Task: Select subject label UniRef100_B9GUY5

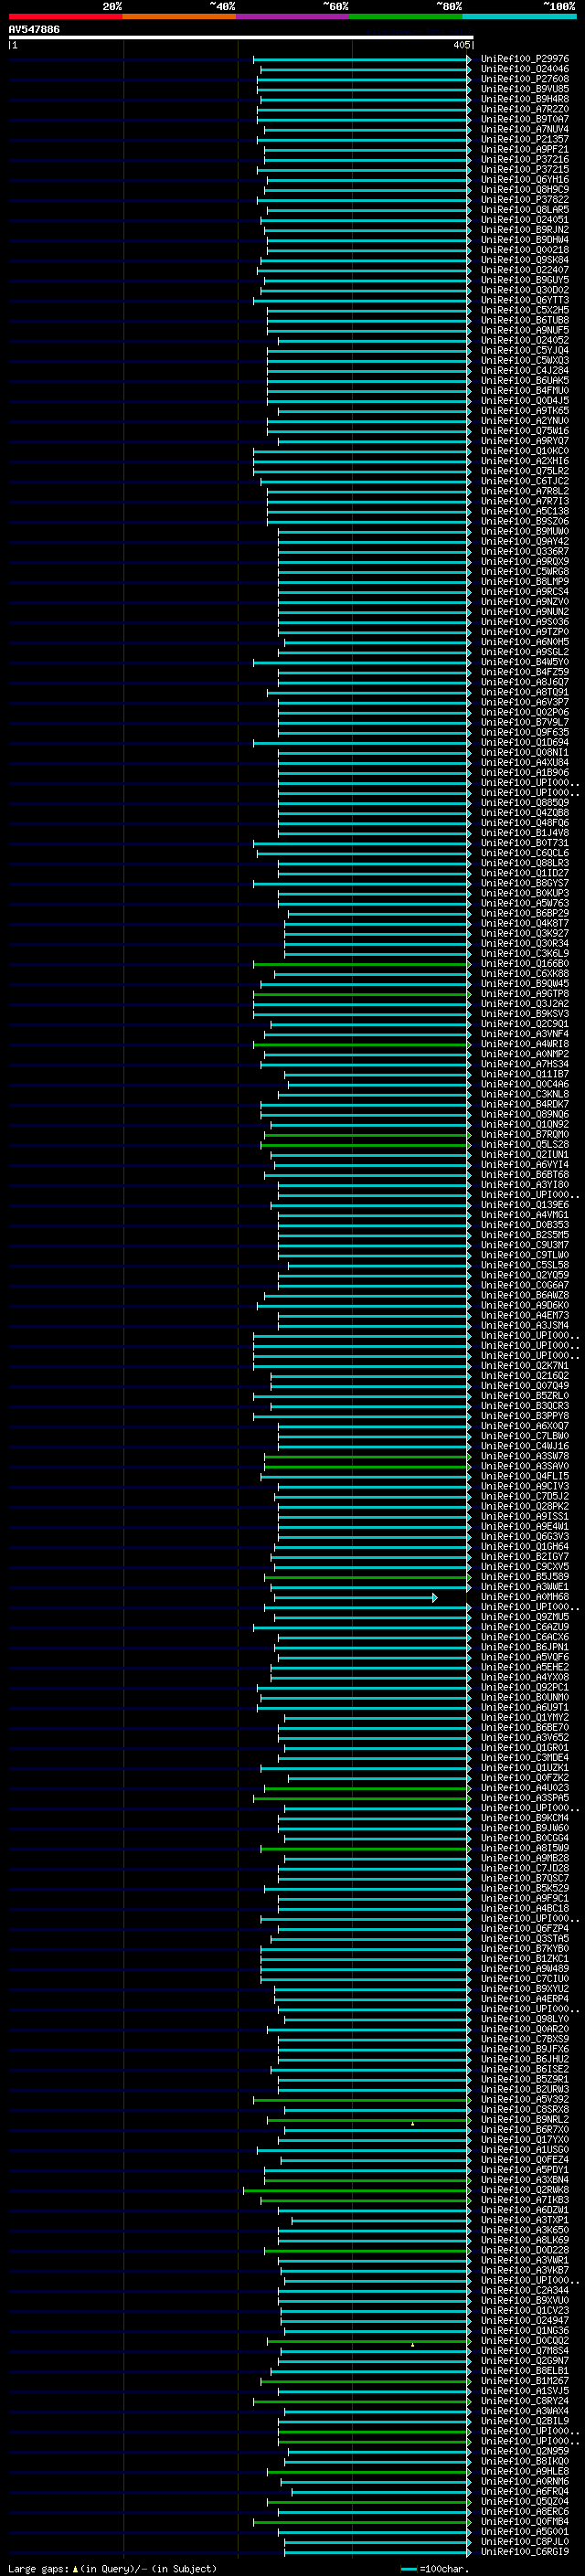Action: click(x=524, y=280)
